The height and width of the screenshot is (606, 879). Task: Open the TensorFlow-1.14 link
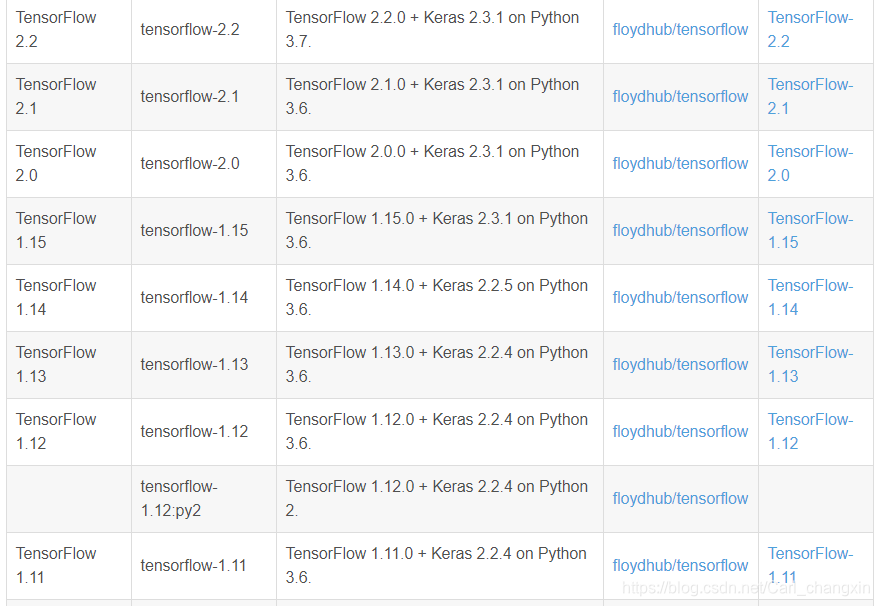coord(810,298)
